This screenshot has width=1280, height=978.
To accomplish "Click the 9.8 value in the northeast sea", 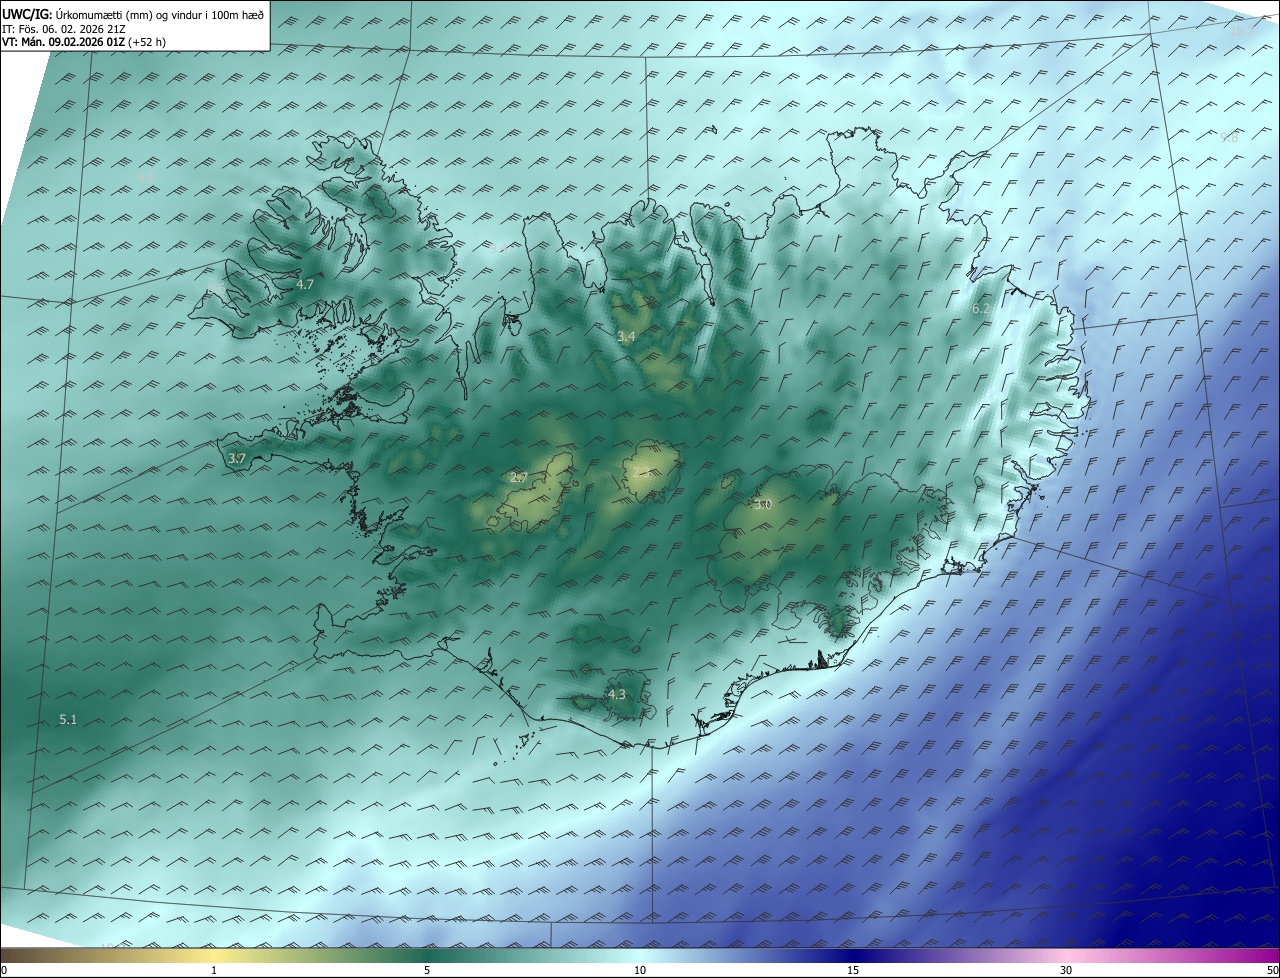I will tap(1229, 138).
